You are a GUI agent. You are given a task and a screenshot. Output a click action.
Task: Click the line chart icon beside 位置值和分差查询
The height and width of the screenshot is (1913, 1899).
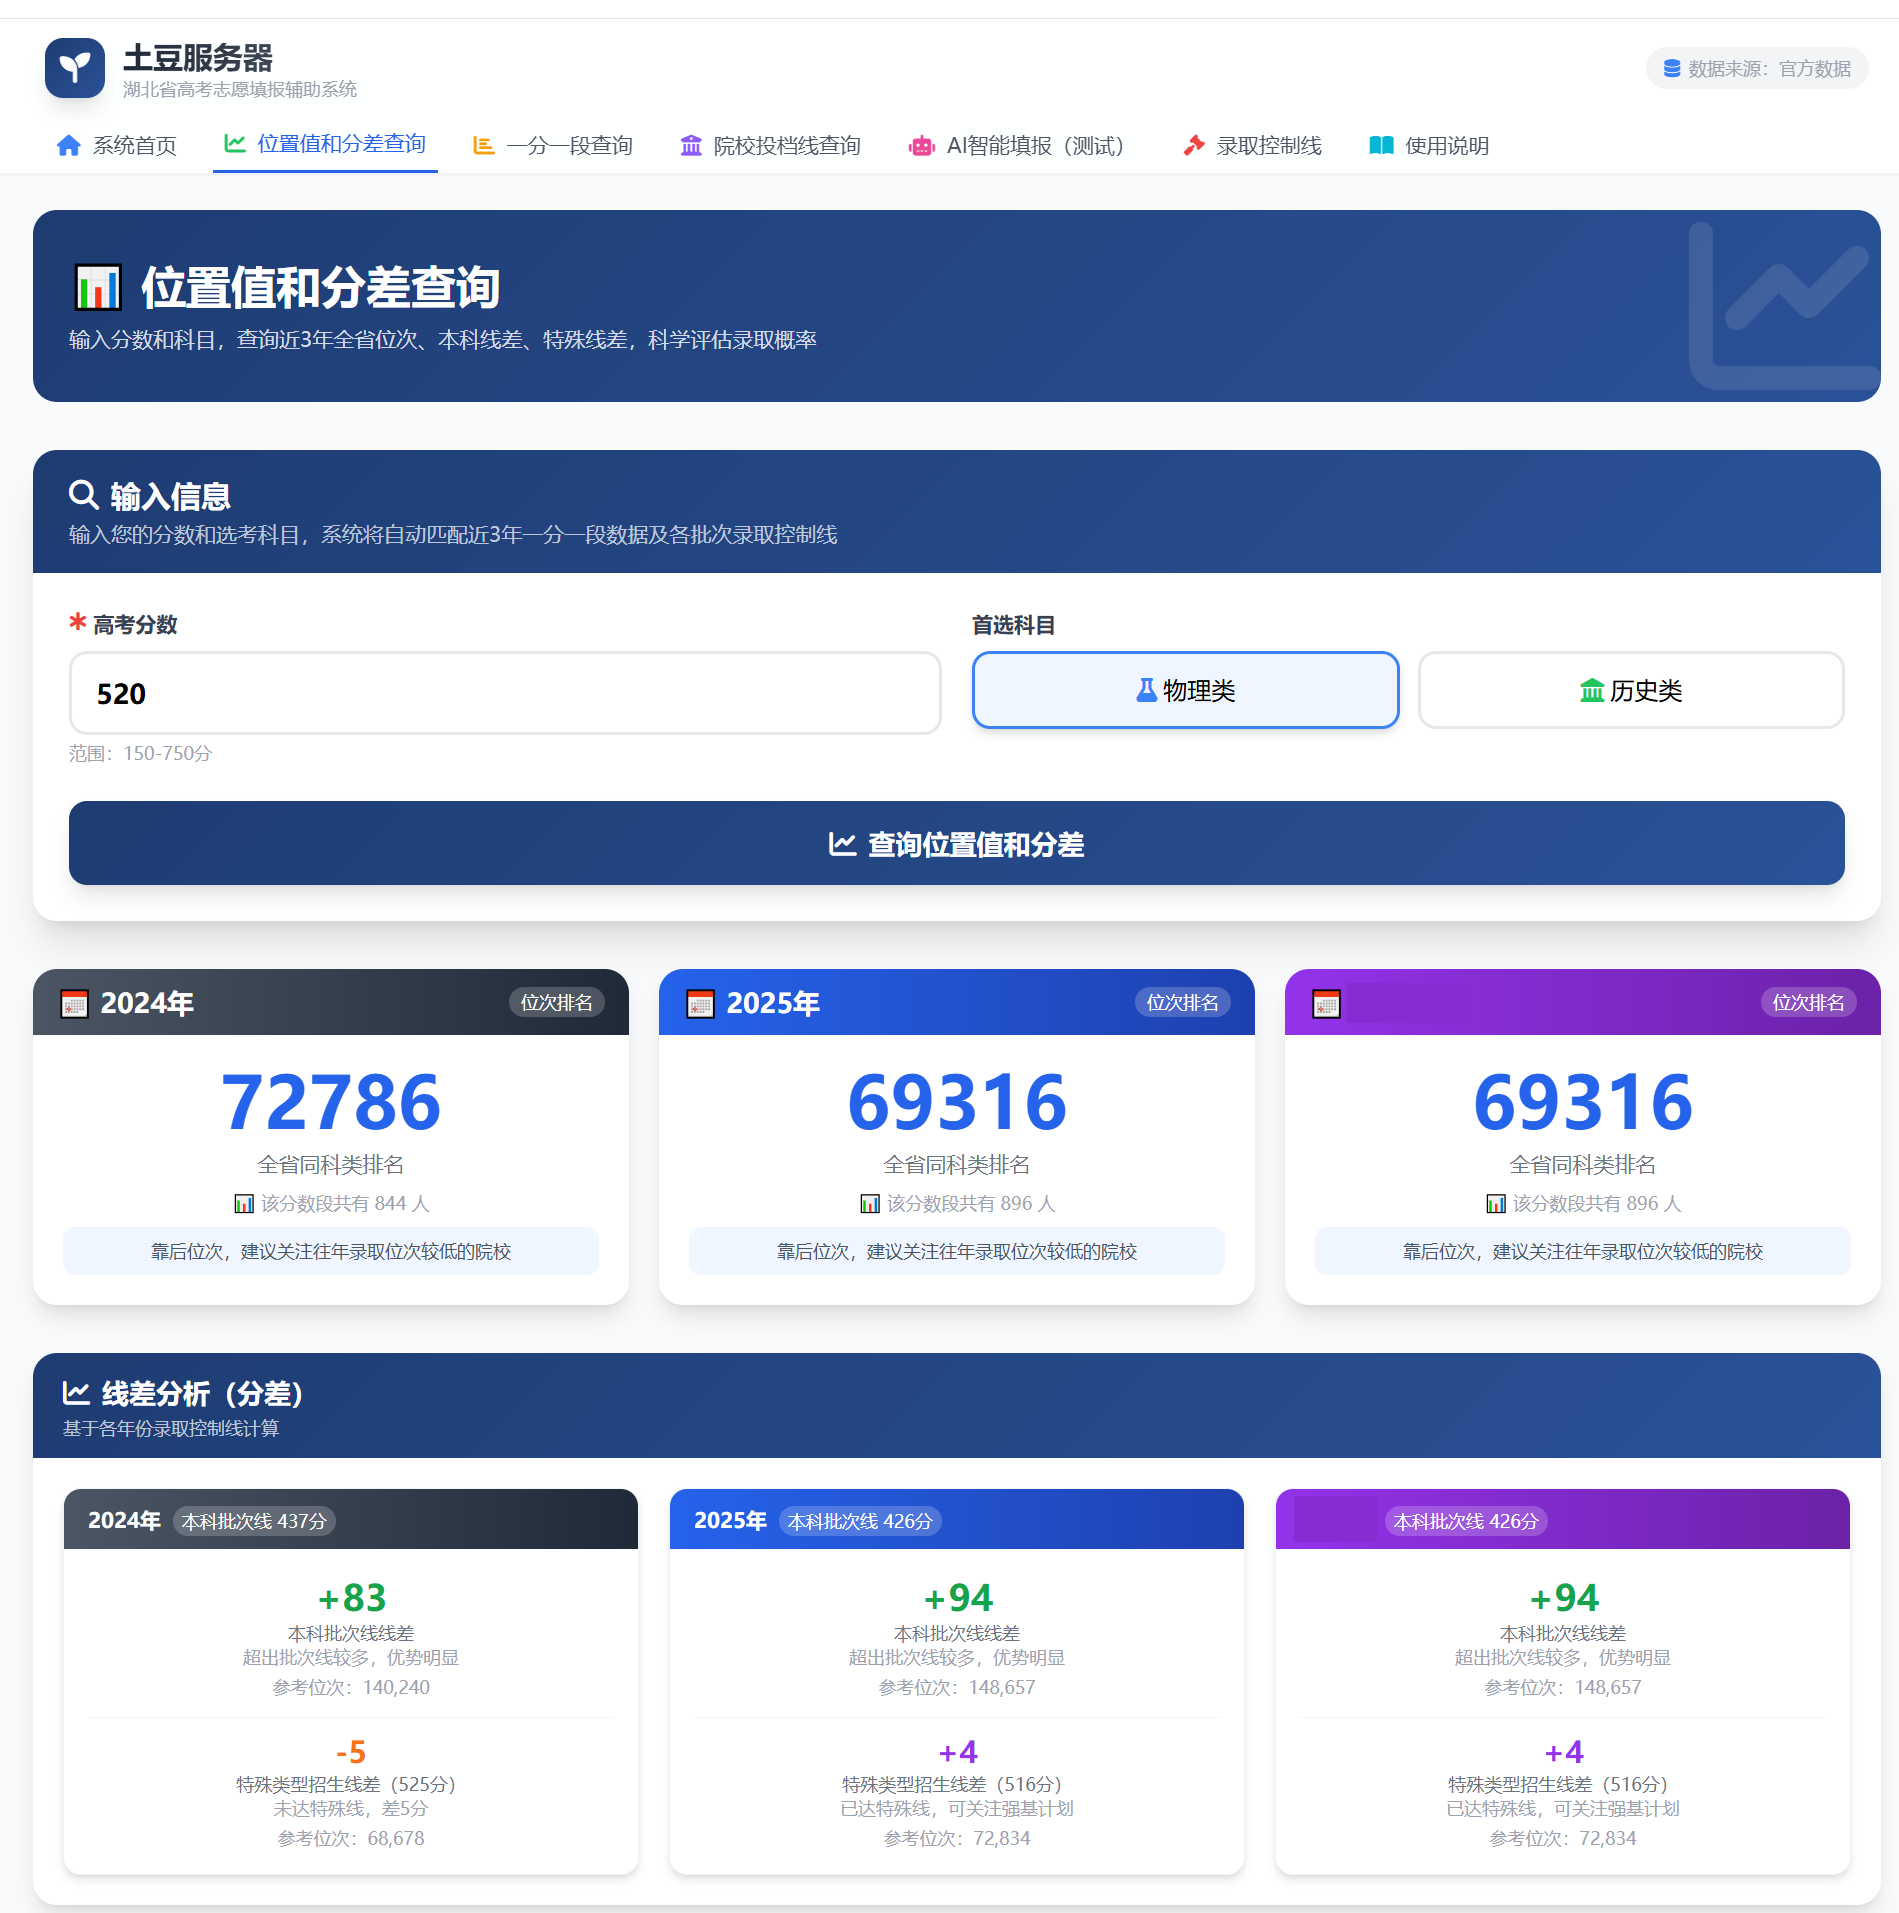tap(235, 144)
